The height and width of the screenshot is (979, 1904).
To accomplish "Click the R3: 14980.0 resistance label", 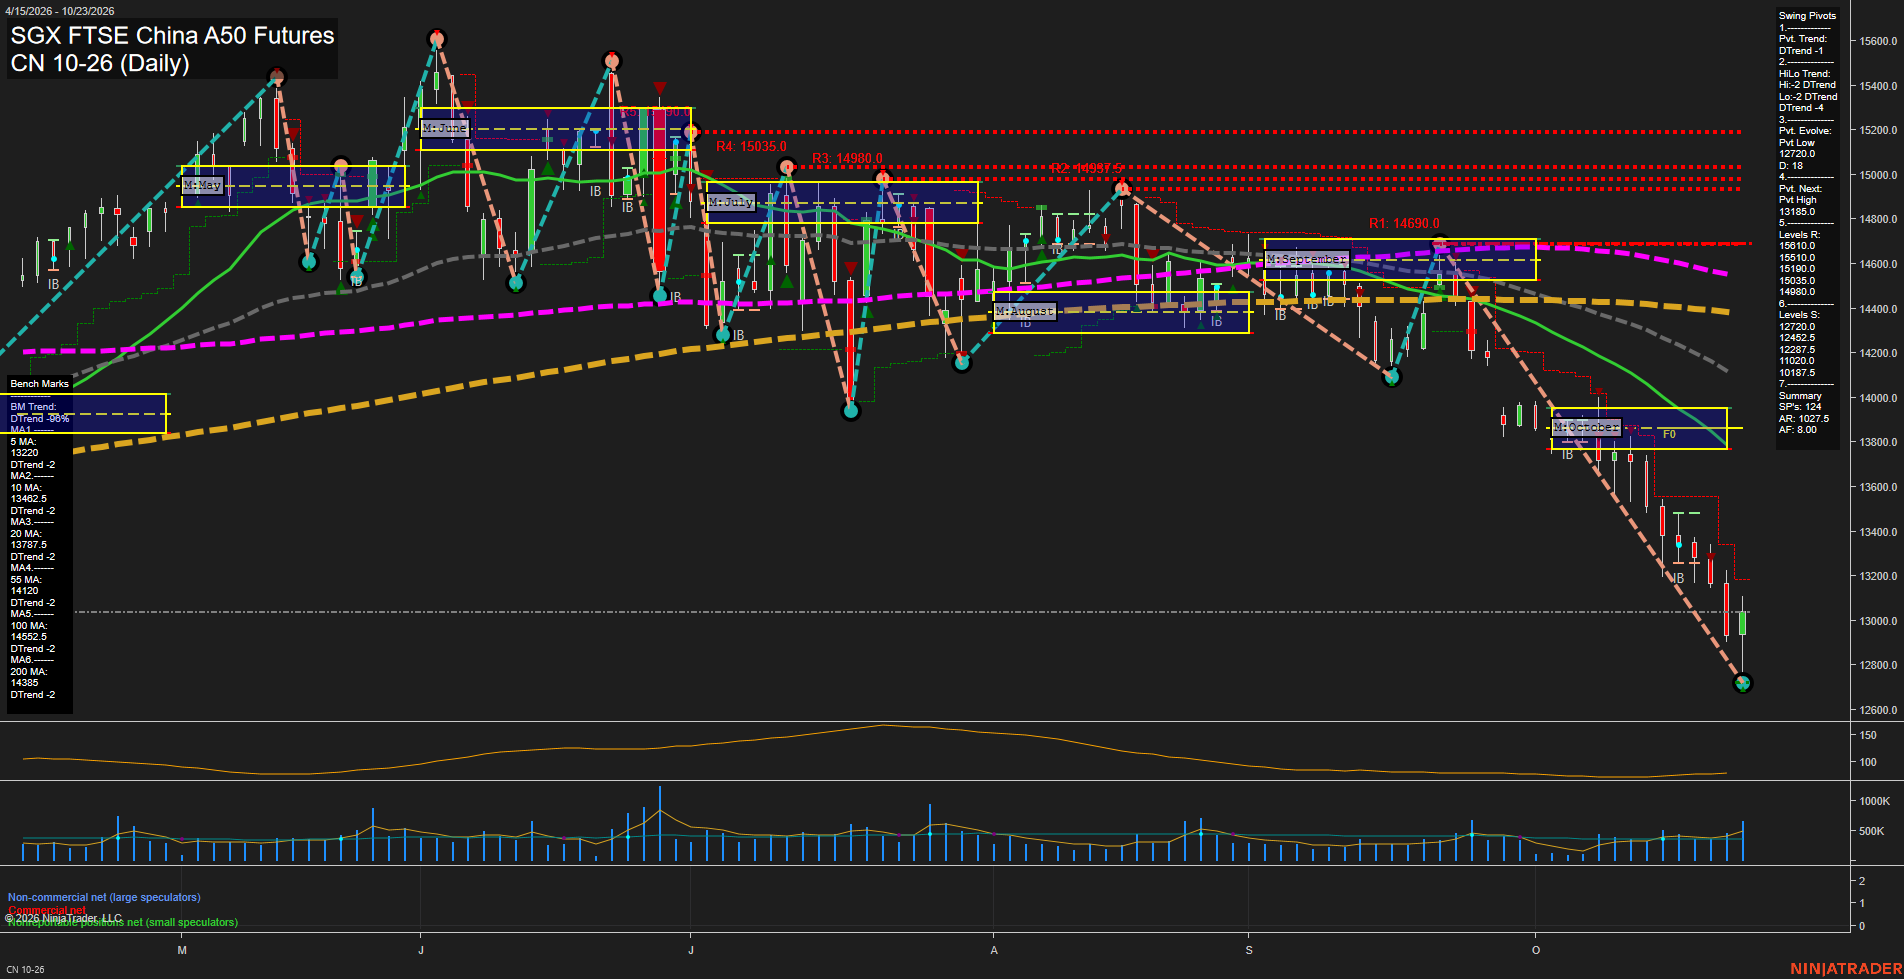I will 847,159.
